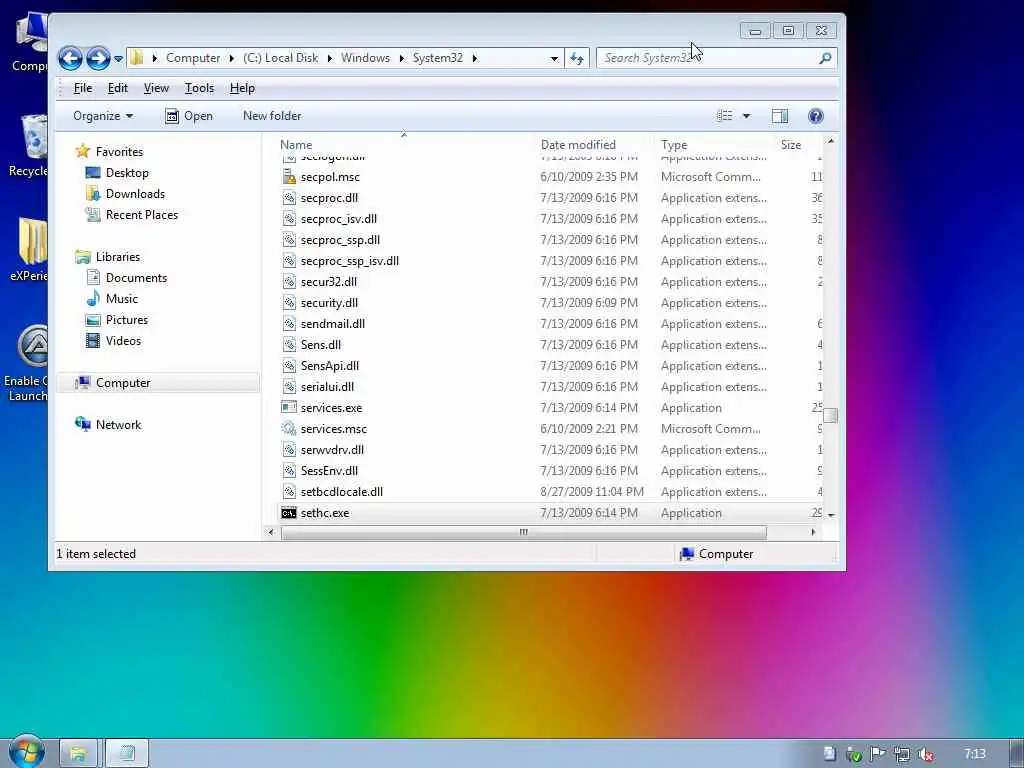Select Libraries in navigation pane

pyautogui.click(x=118, y=257)
